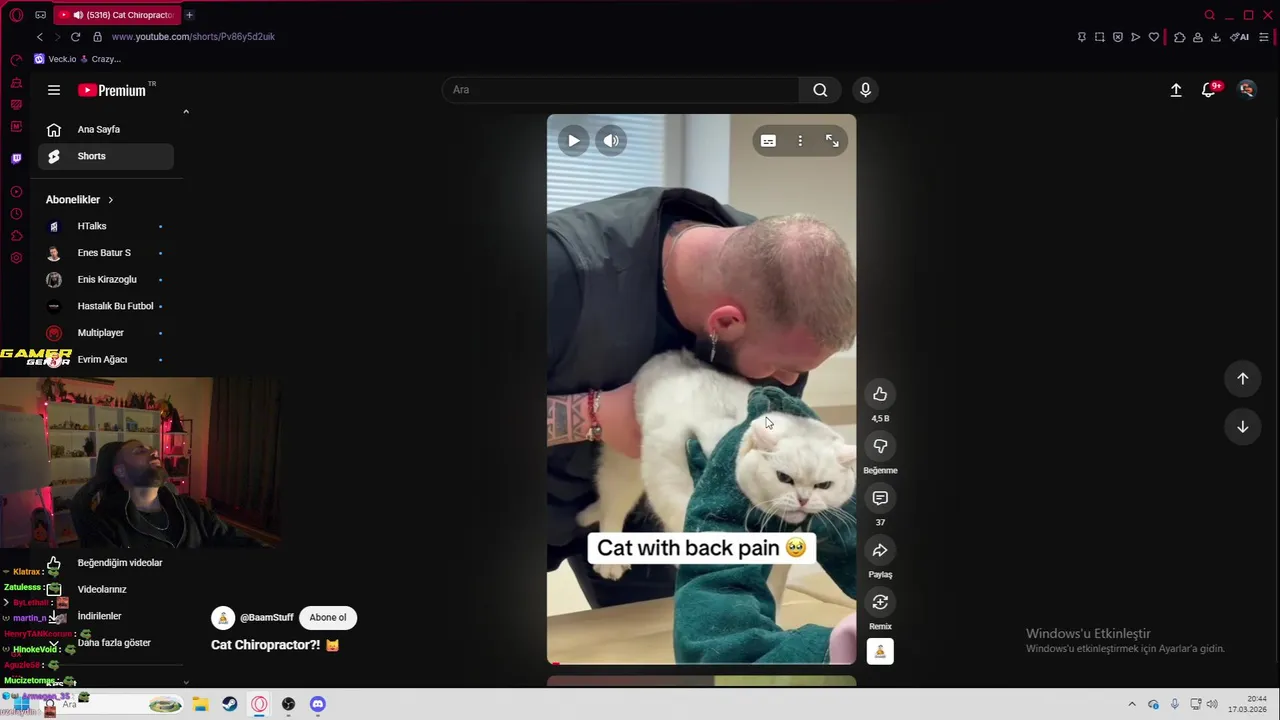Image resolution: width=1280 pixels, height=720 pixels.
Task: Go to the previous Short with up arrow
Action: pos(1243,379)
